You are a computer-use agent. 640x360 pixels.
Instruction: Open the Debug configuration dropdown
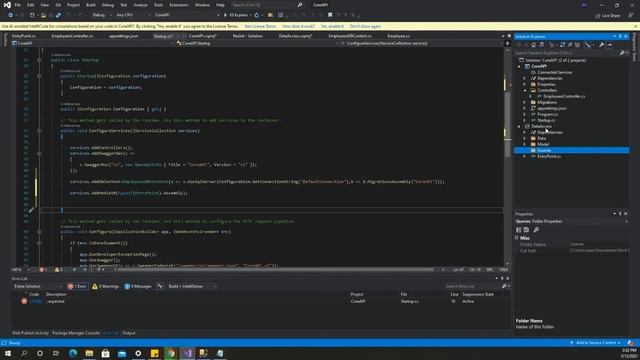click(102, 15)
